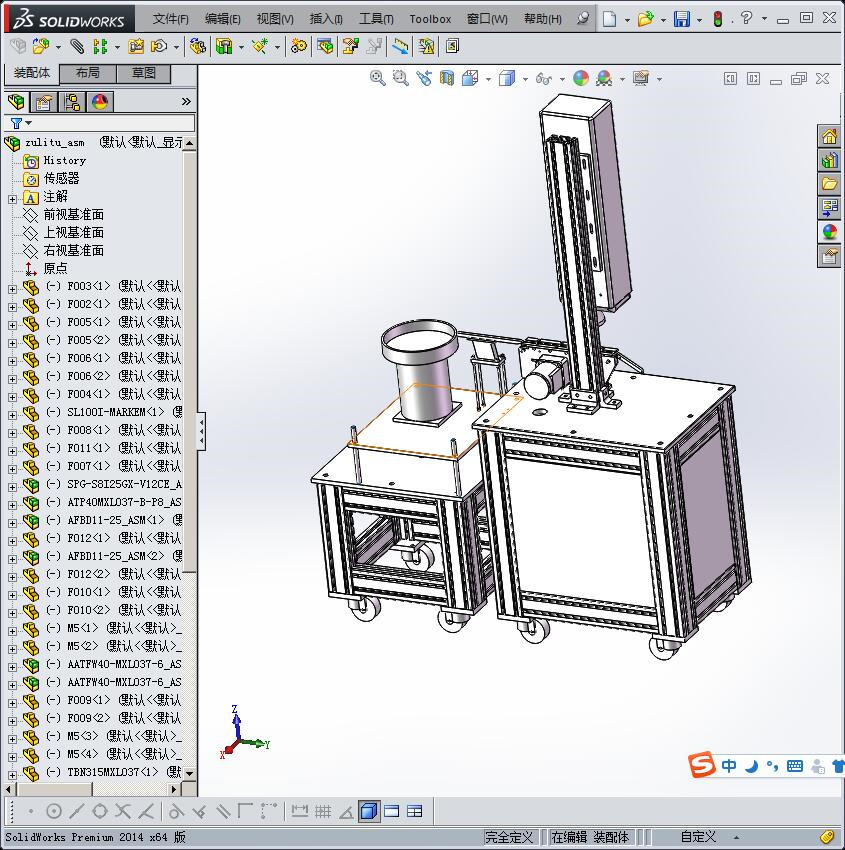The width and height of the screenshot is (845, 850).
Task: Activate the Section View icon
Action: click(x=447, y=79)
